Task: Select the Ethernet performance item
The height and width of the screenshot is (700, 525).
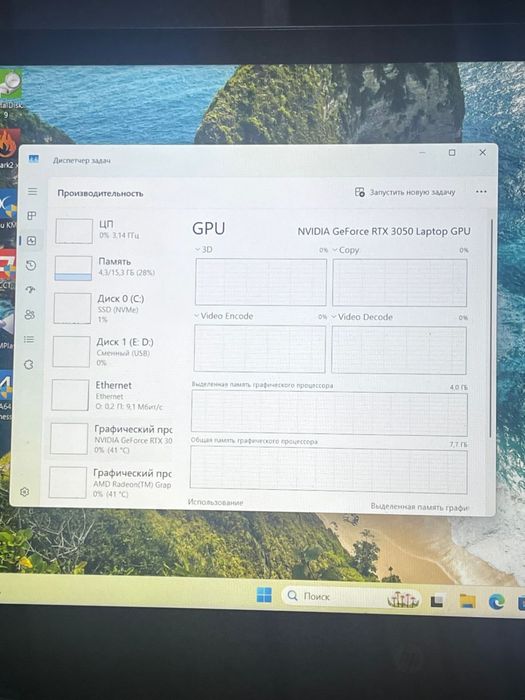Action: tap(111, 395)
